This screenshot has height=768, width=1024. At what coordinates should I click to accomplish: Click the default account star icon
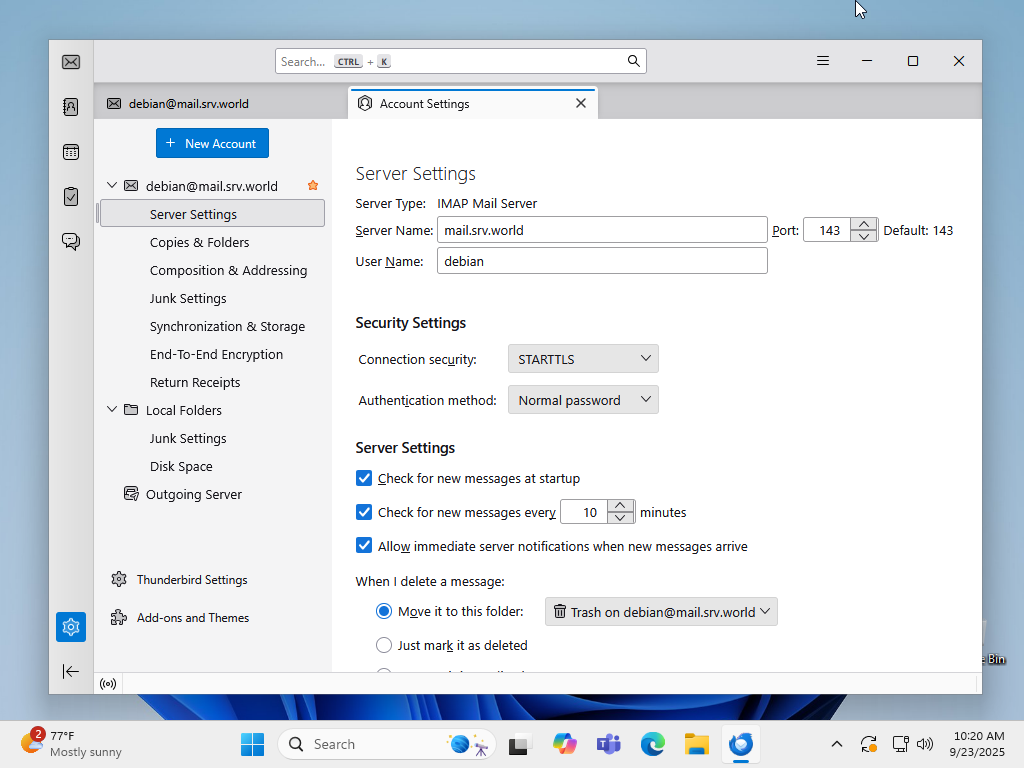[313, 185]
